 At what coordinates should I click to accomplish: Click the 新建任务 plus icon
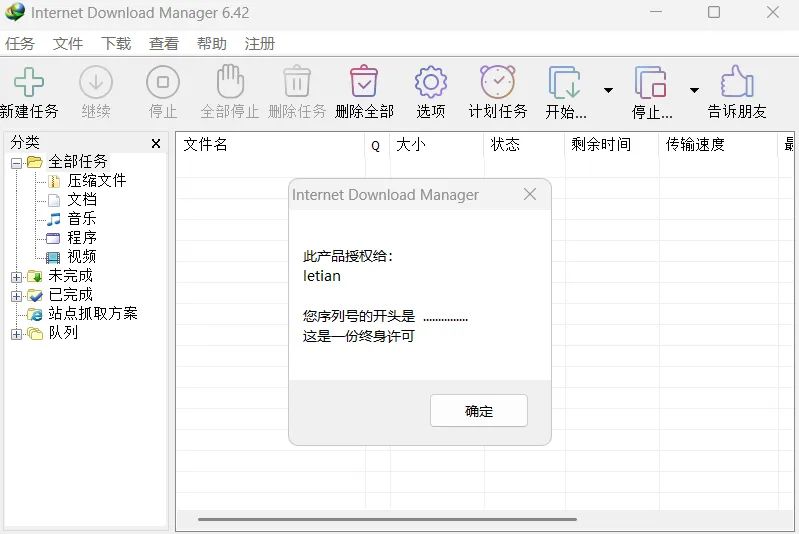[x=29, y=82]
